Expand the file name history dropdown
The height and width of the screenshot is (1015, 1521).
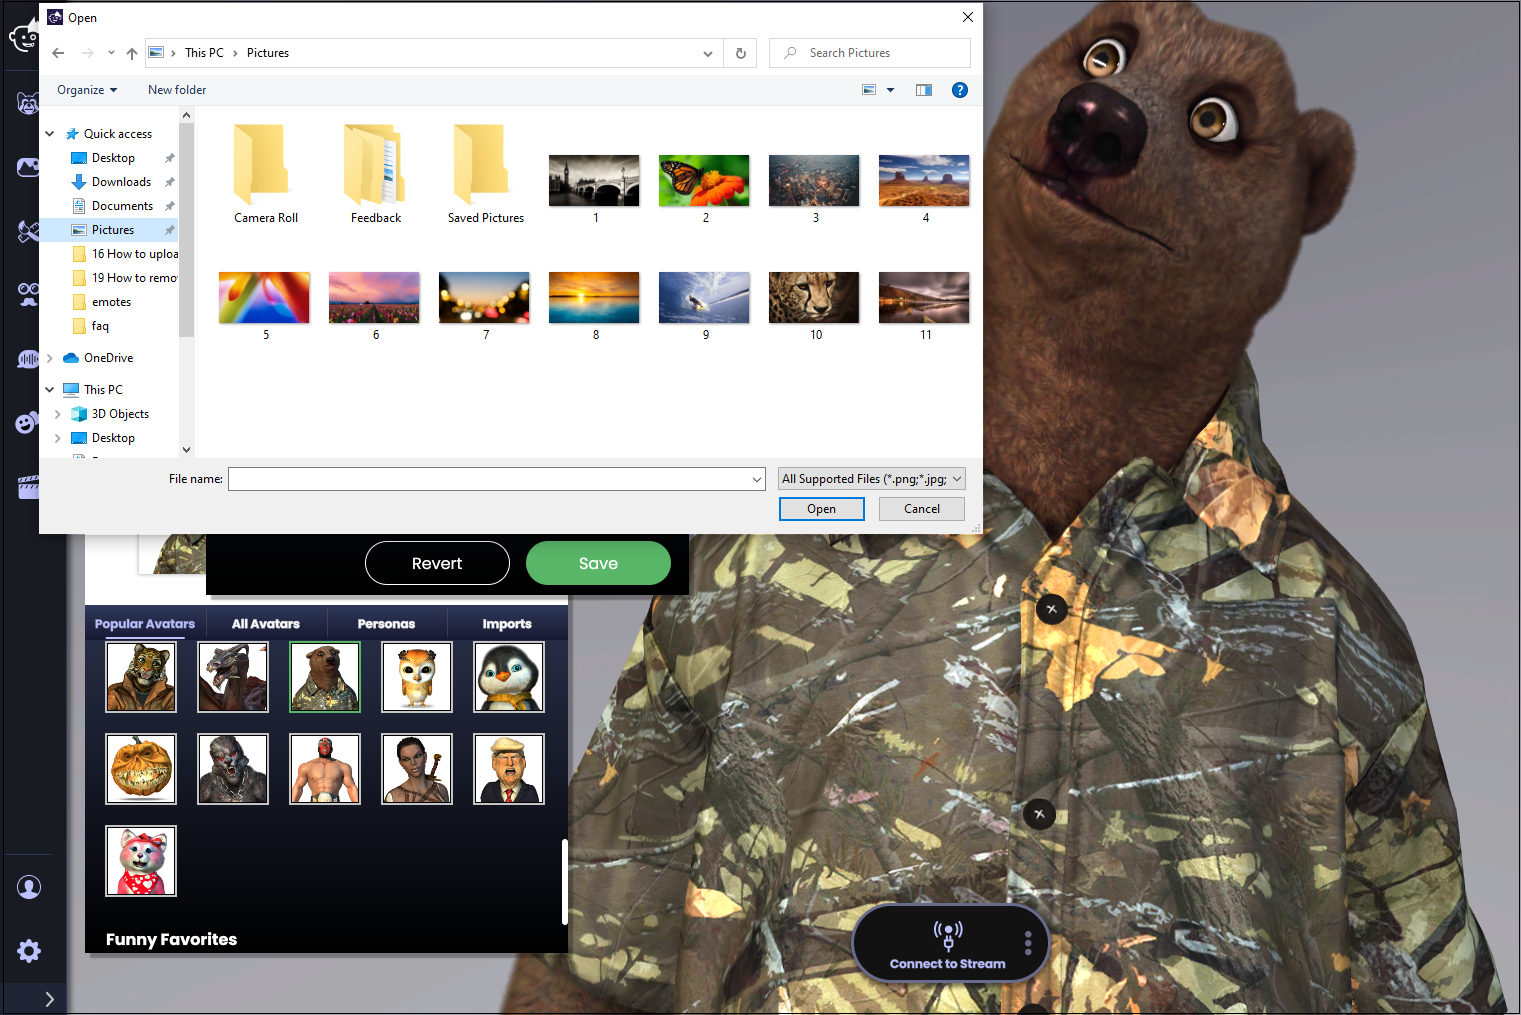[x=756, y=479]
